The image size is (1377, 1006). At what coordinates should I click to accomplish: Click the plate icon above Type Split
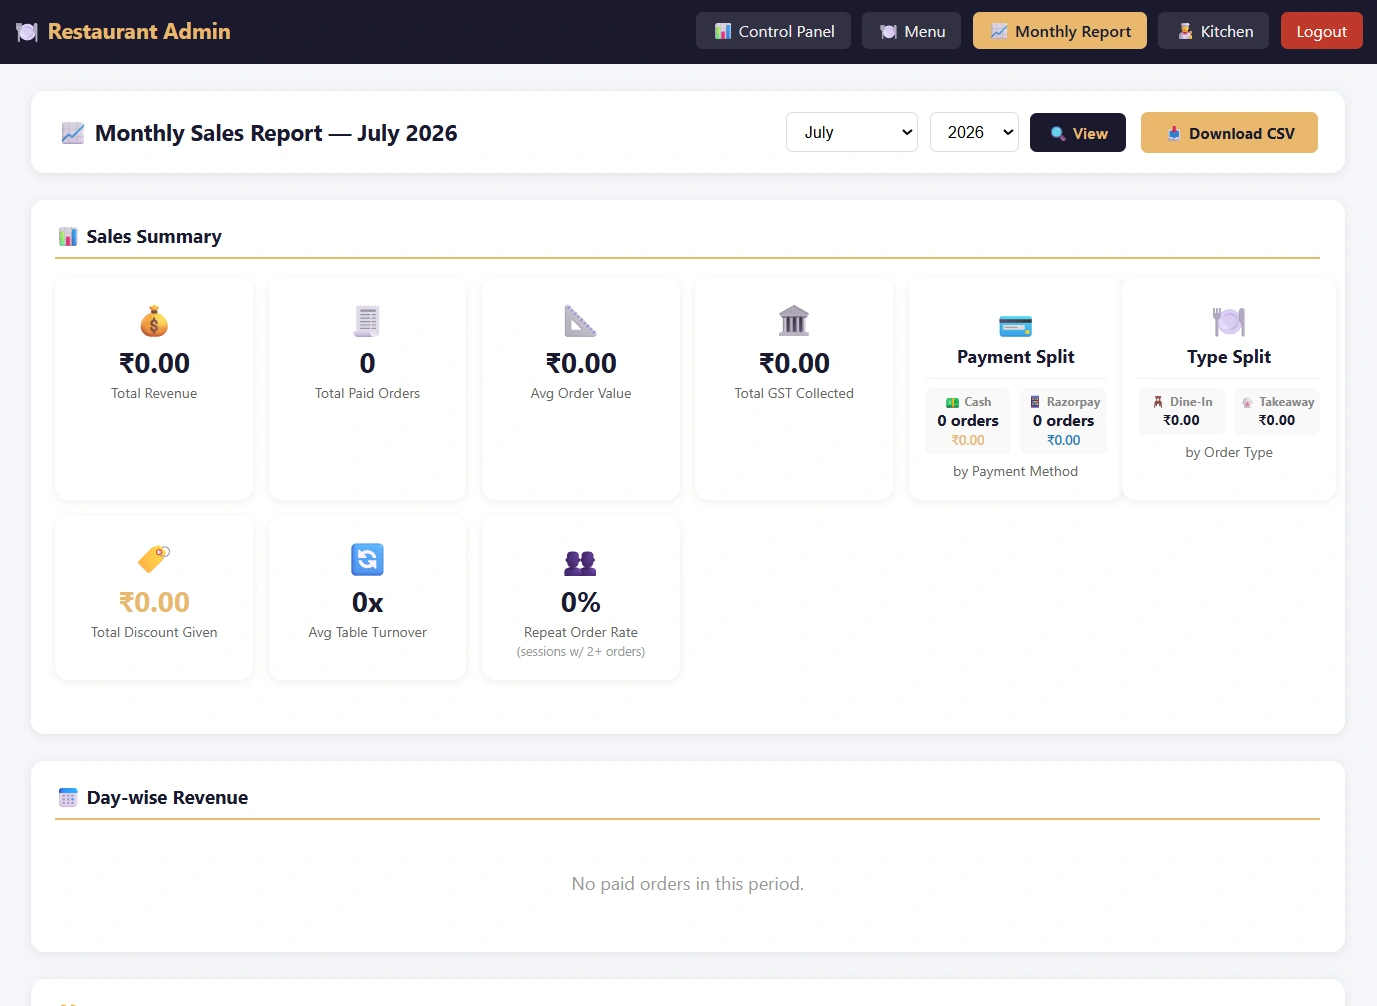click(1229, 322)
